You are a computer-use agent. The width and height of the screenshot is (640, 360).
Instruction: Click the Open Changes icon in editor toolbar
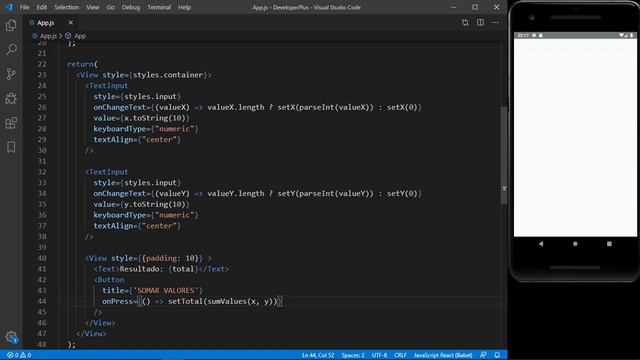[x=465, y=22]
